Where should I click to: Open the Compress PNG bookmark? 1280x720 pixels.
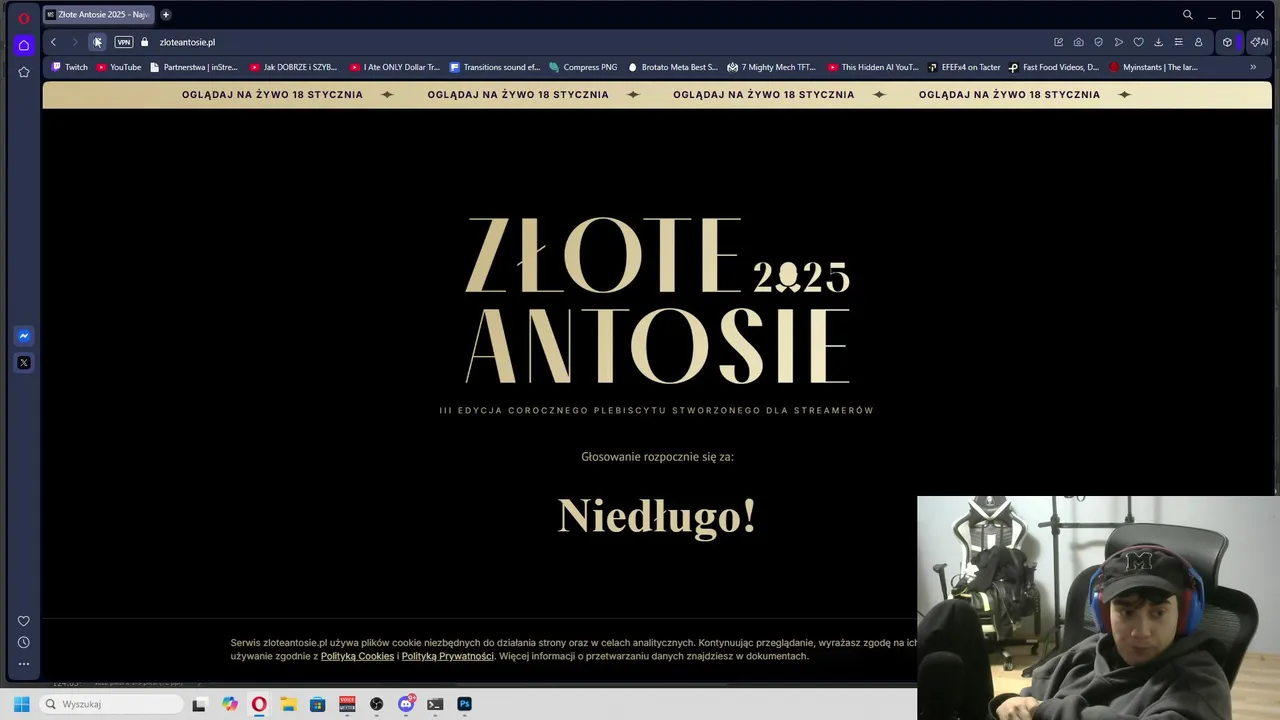click(x=584, y=67)
